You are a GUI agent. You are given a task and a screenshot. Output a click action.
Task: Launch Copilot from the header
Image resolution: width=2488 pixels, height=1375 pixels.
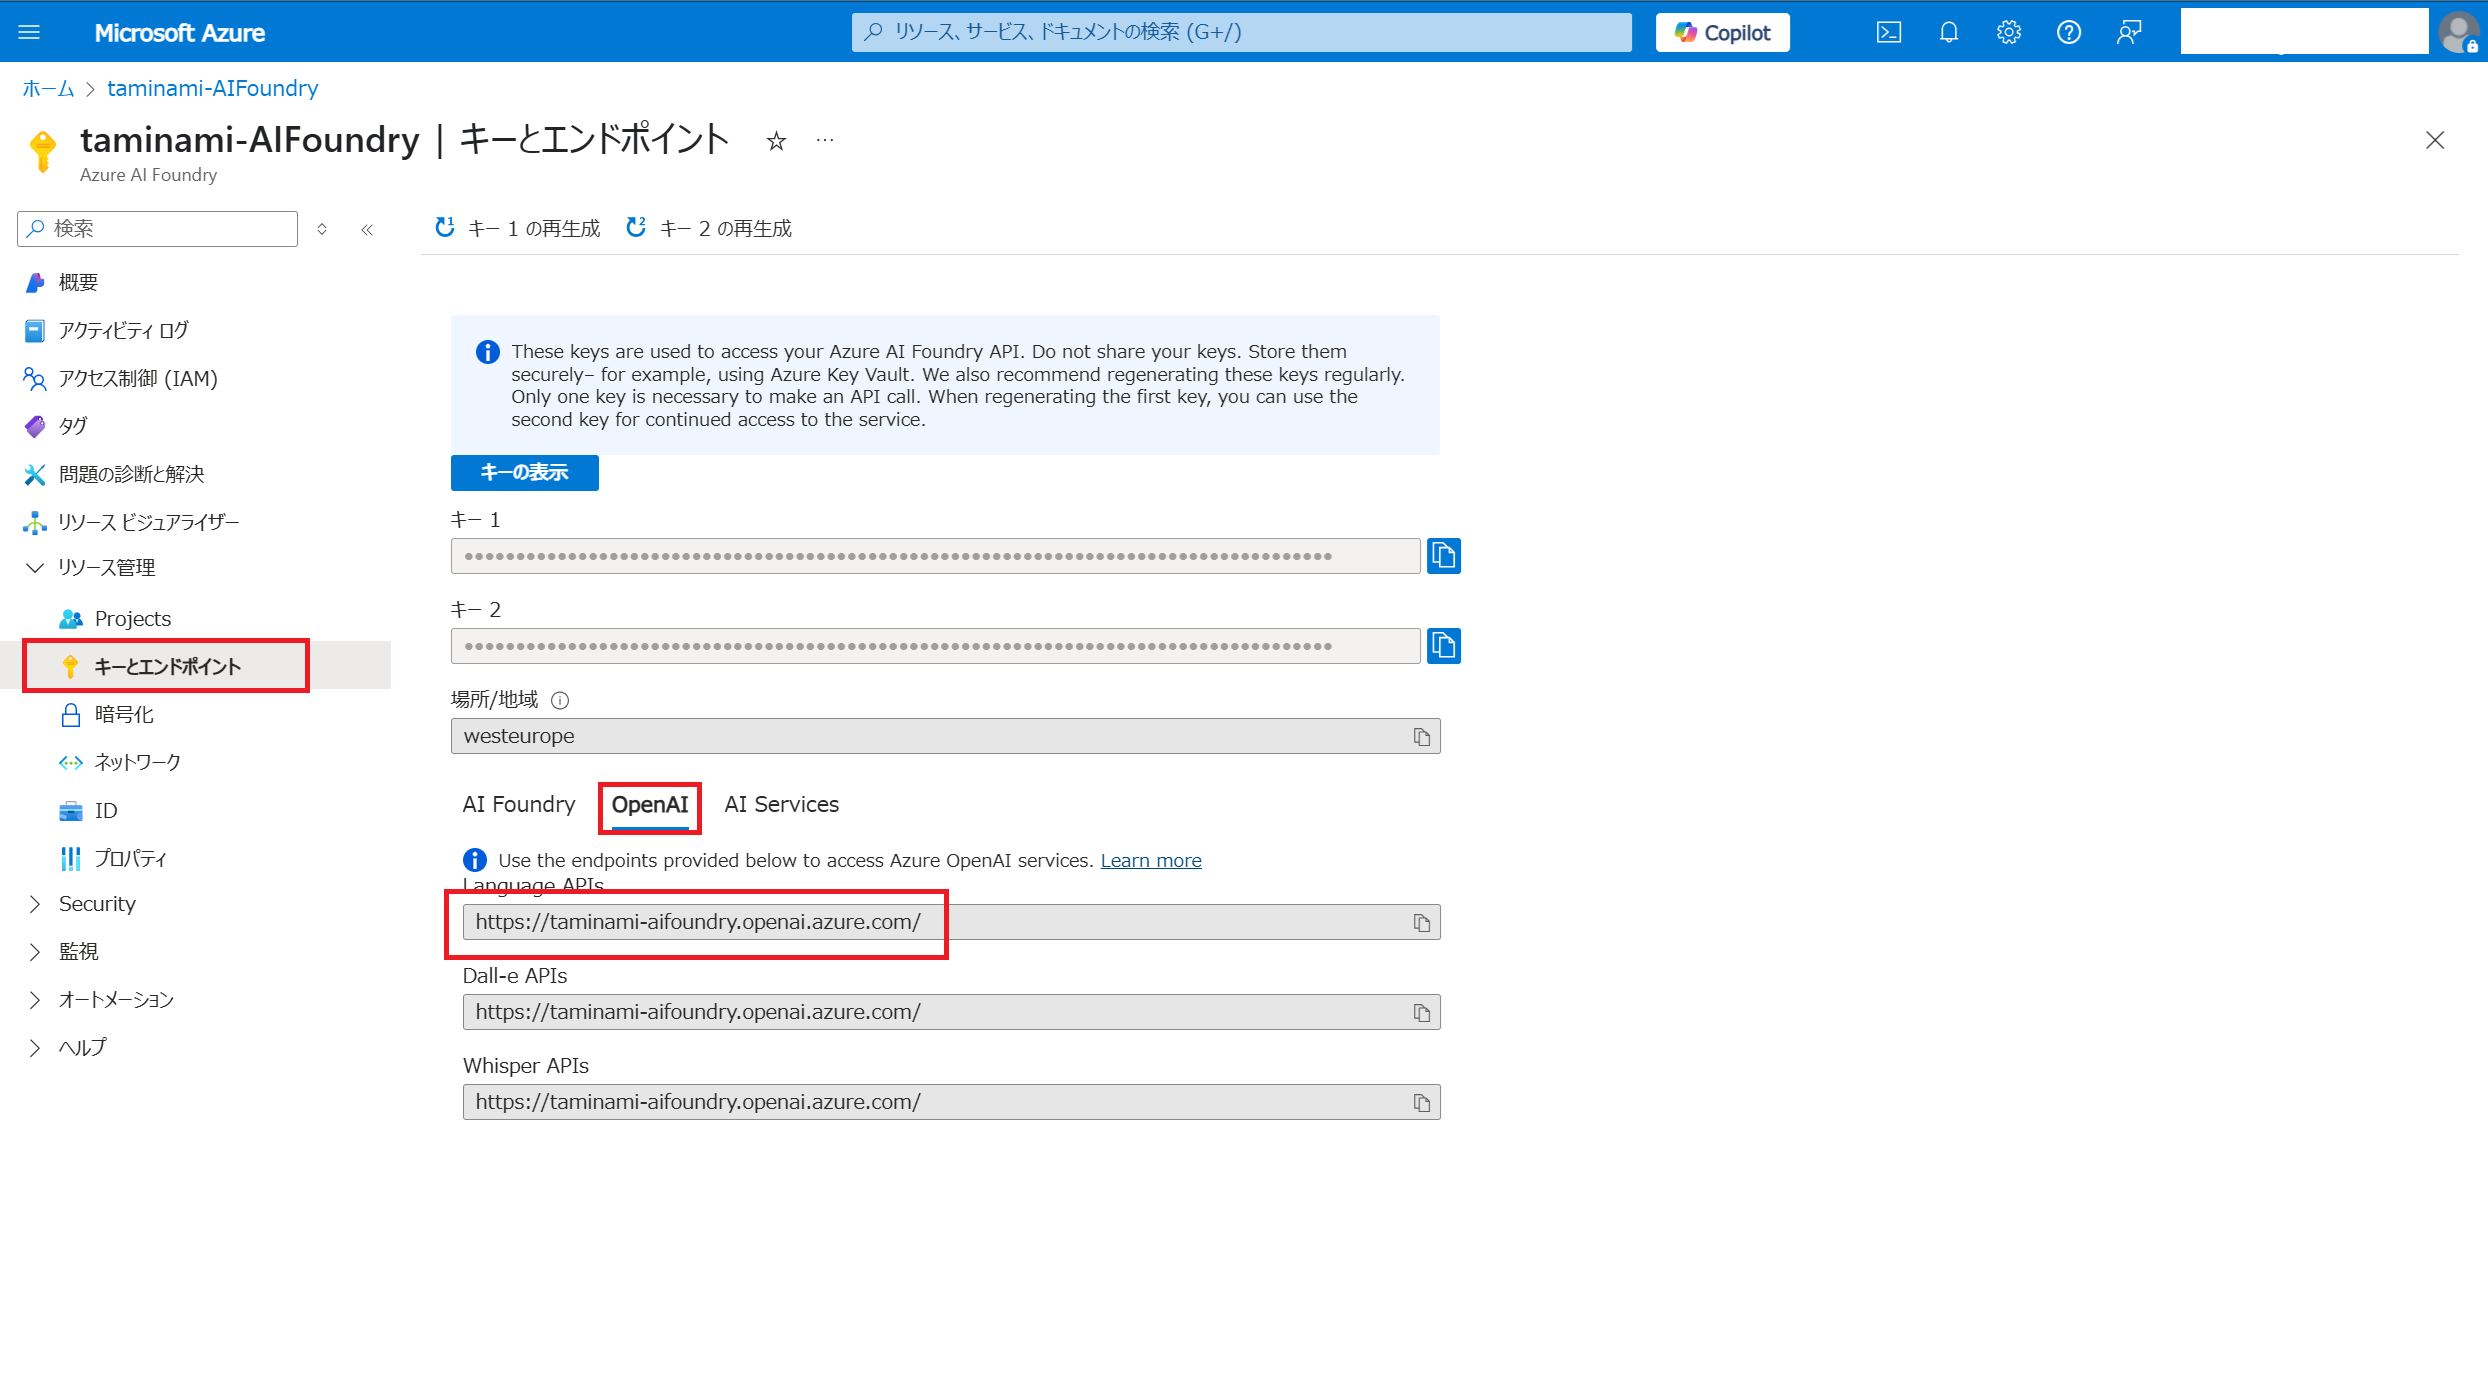(1722, 32)
